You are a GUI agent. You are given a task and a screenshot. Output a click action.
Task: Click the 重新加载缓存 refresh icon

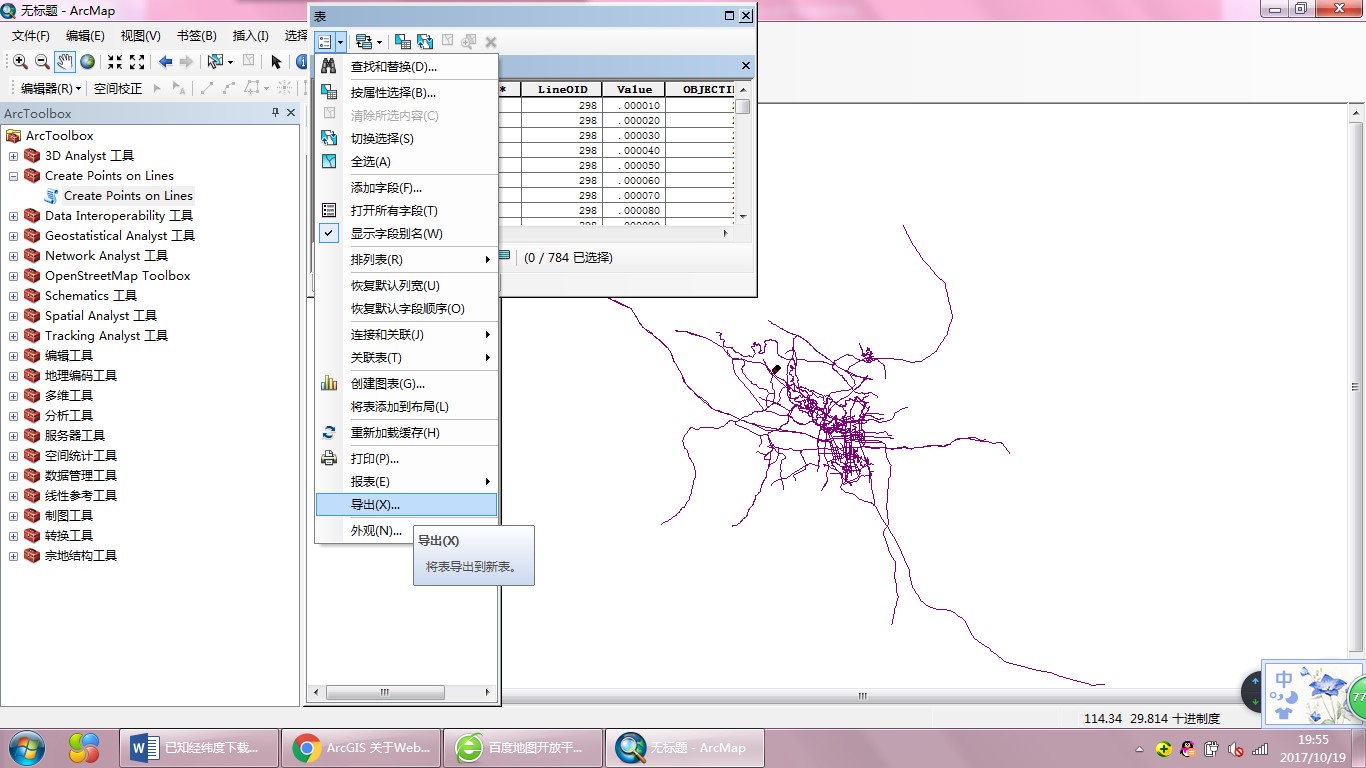328,432
